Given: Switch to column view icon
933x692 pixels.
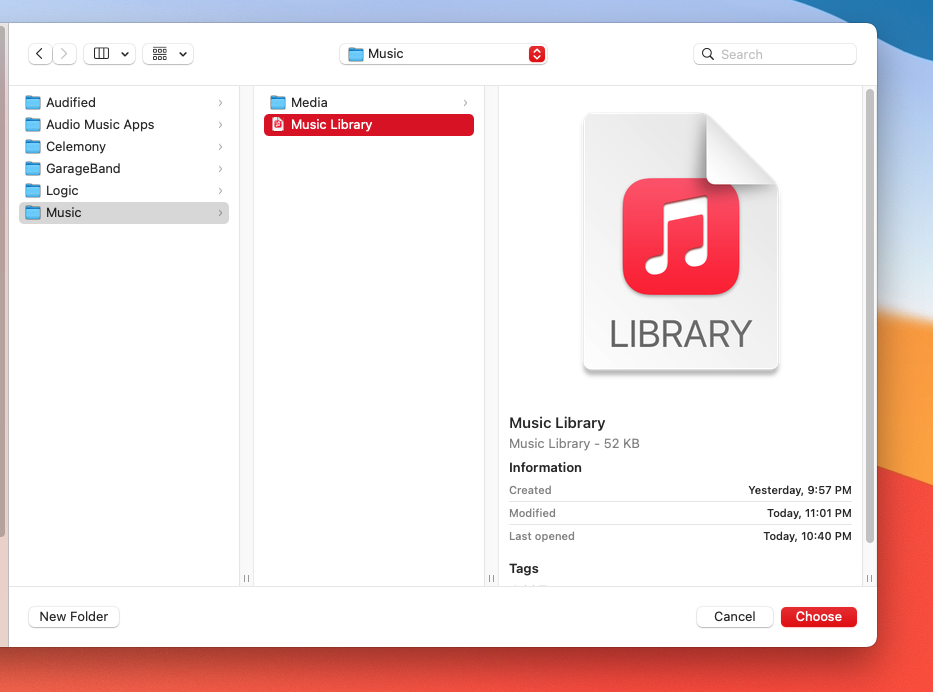Looking at the screenshot, I should (102, 54).
